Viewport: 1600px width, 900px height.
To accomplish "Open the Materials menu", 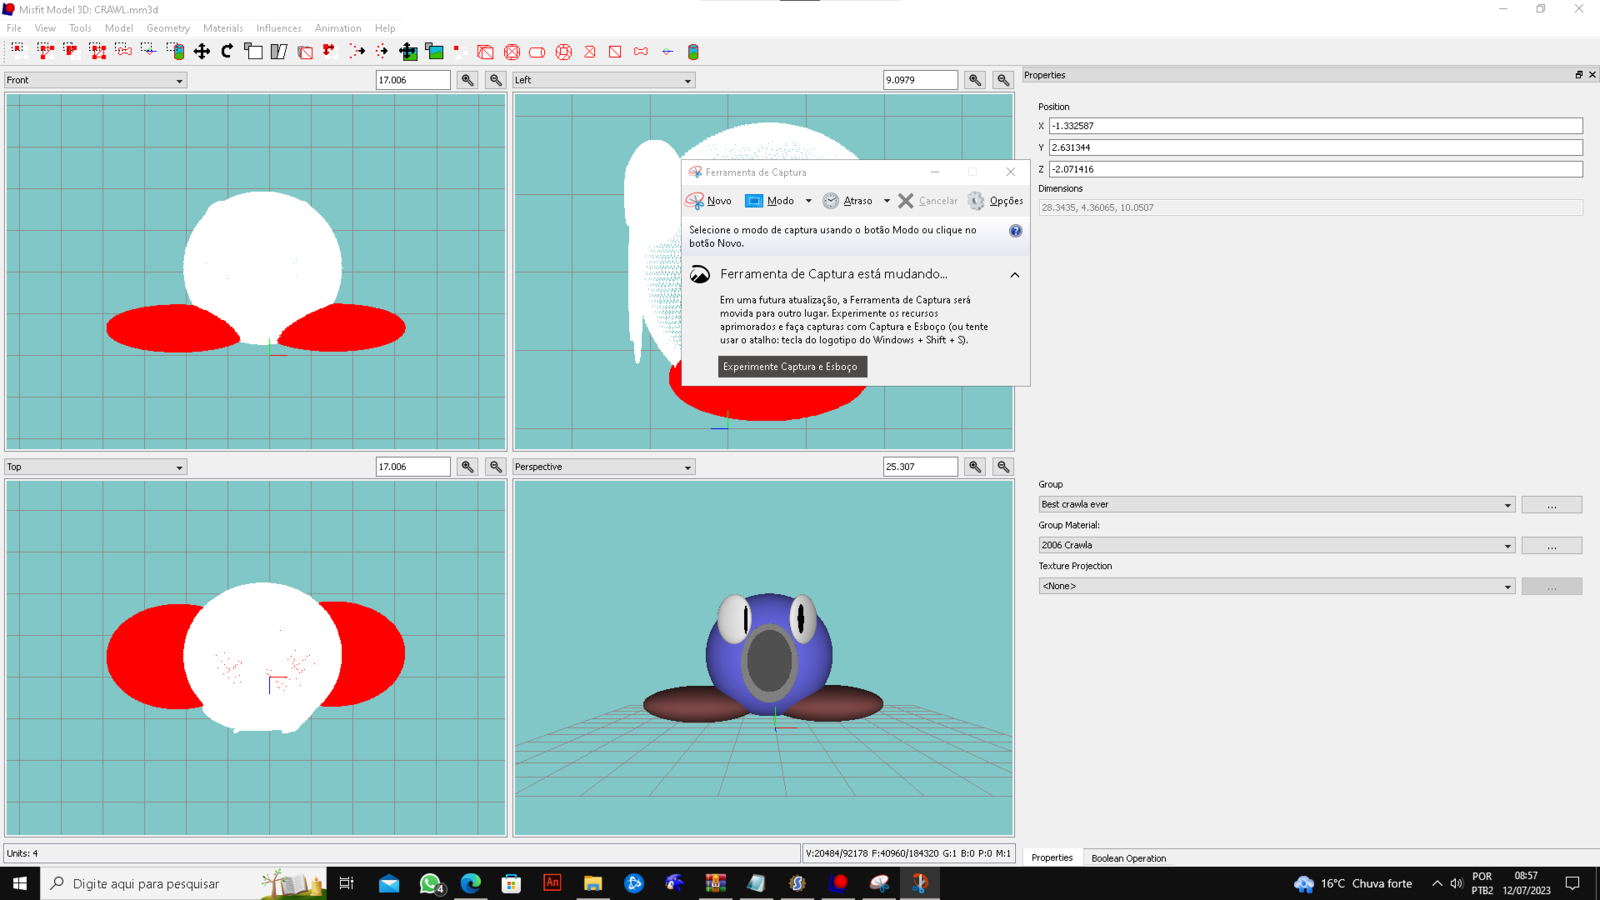I will coord(223,28).
